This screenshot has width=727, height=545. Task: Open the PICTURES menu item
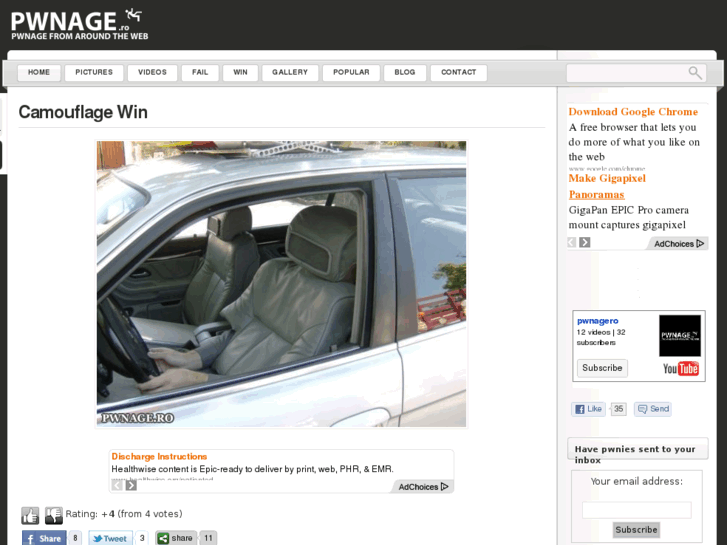(x=94, y=72)
